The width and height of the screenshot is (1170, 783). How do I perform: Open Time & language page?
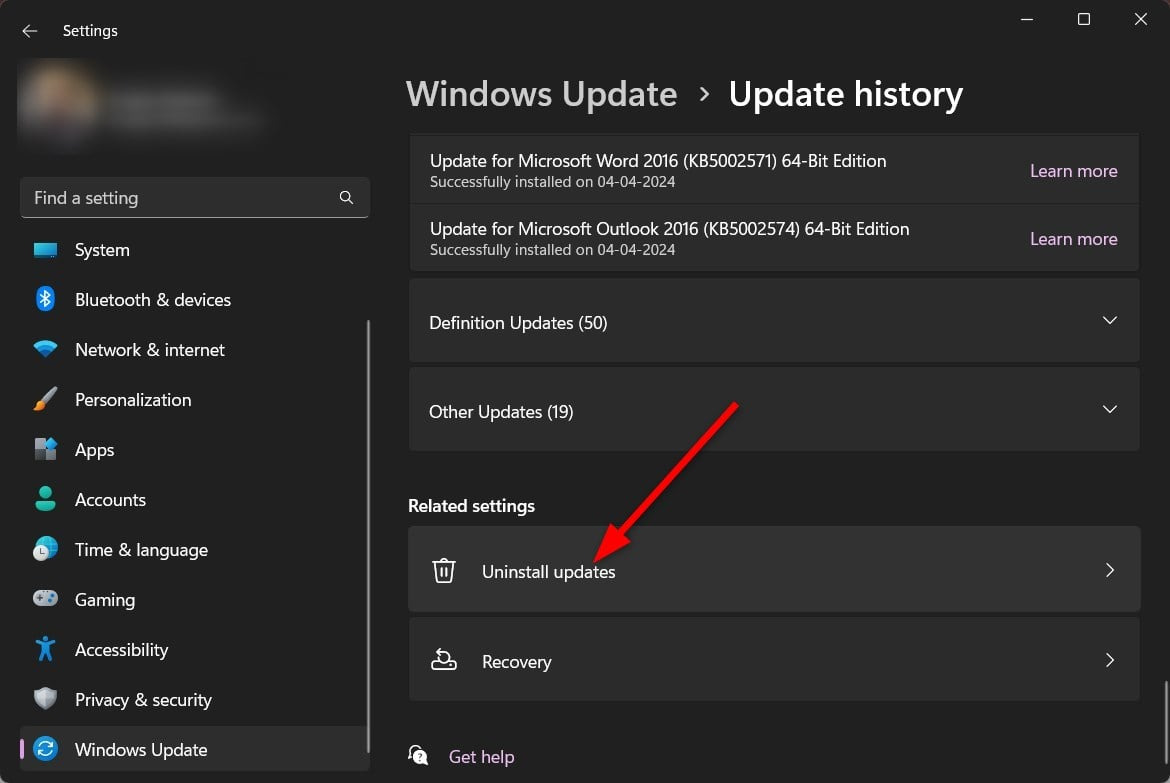point(195,549)
